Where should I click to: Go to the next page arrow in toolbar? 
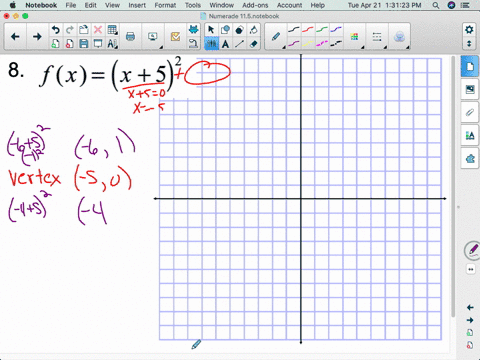(x=37, y=37)
